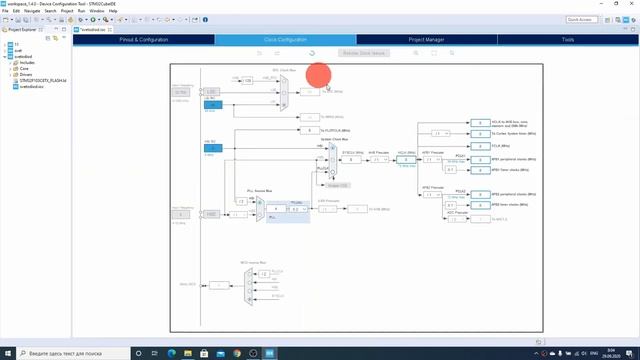This screenshot has height=360, width=640.
Task: Expand the Drivers folder in Project Explorer
Action: pos(10,75)
